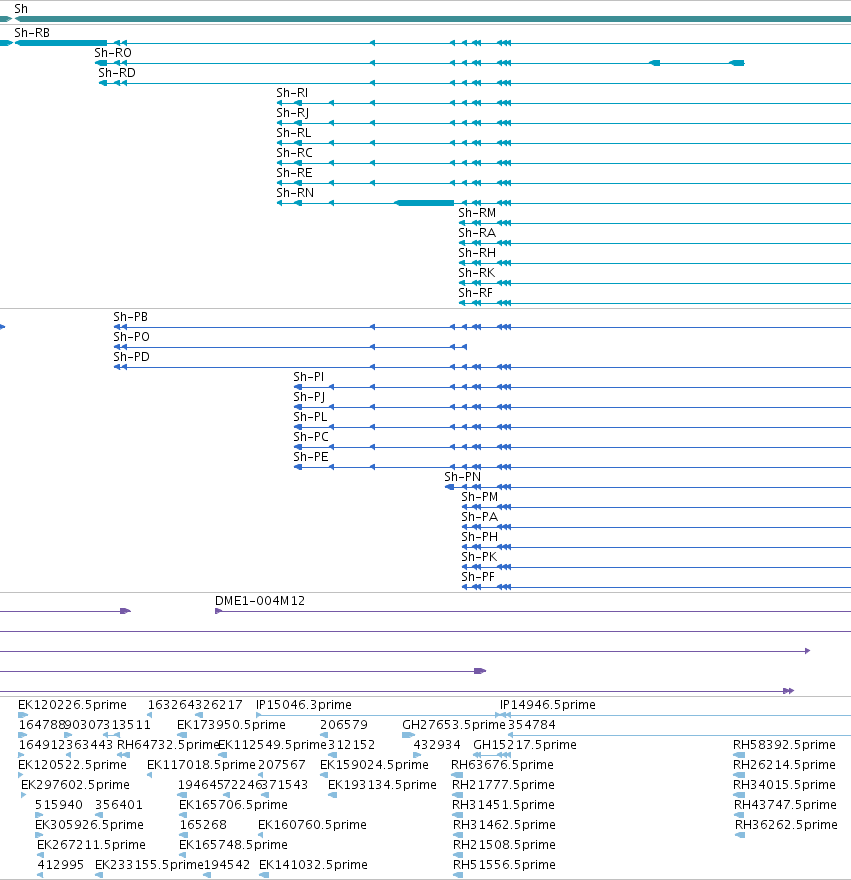Select the Sh-RA transcript label

[x=477, y=233]
